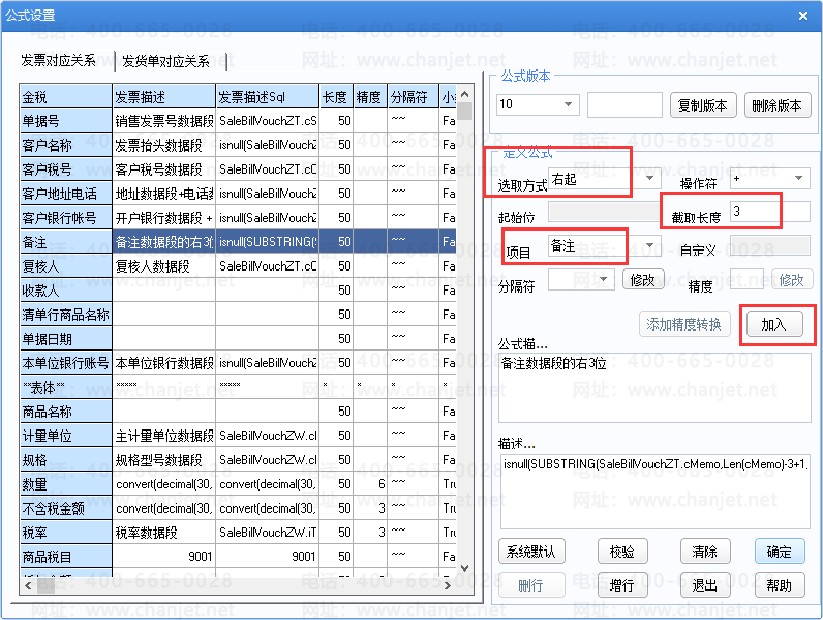The width and height of the screenshot is (823, 620).
Task: Select the 计量单位 row
Action: [x=66, y=435]
